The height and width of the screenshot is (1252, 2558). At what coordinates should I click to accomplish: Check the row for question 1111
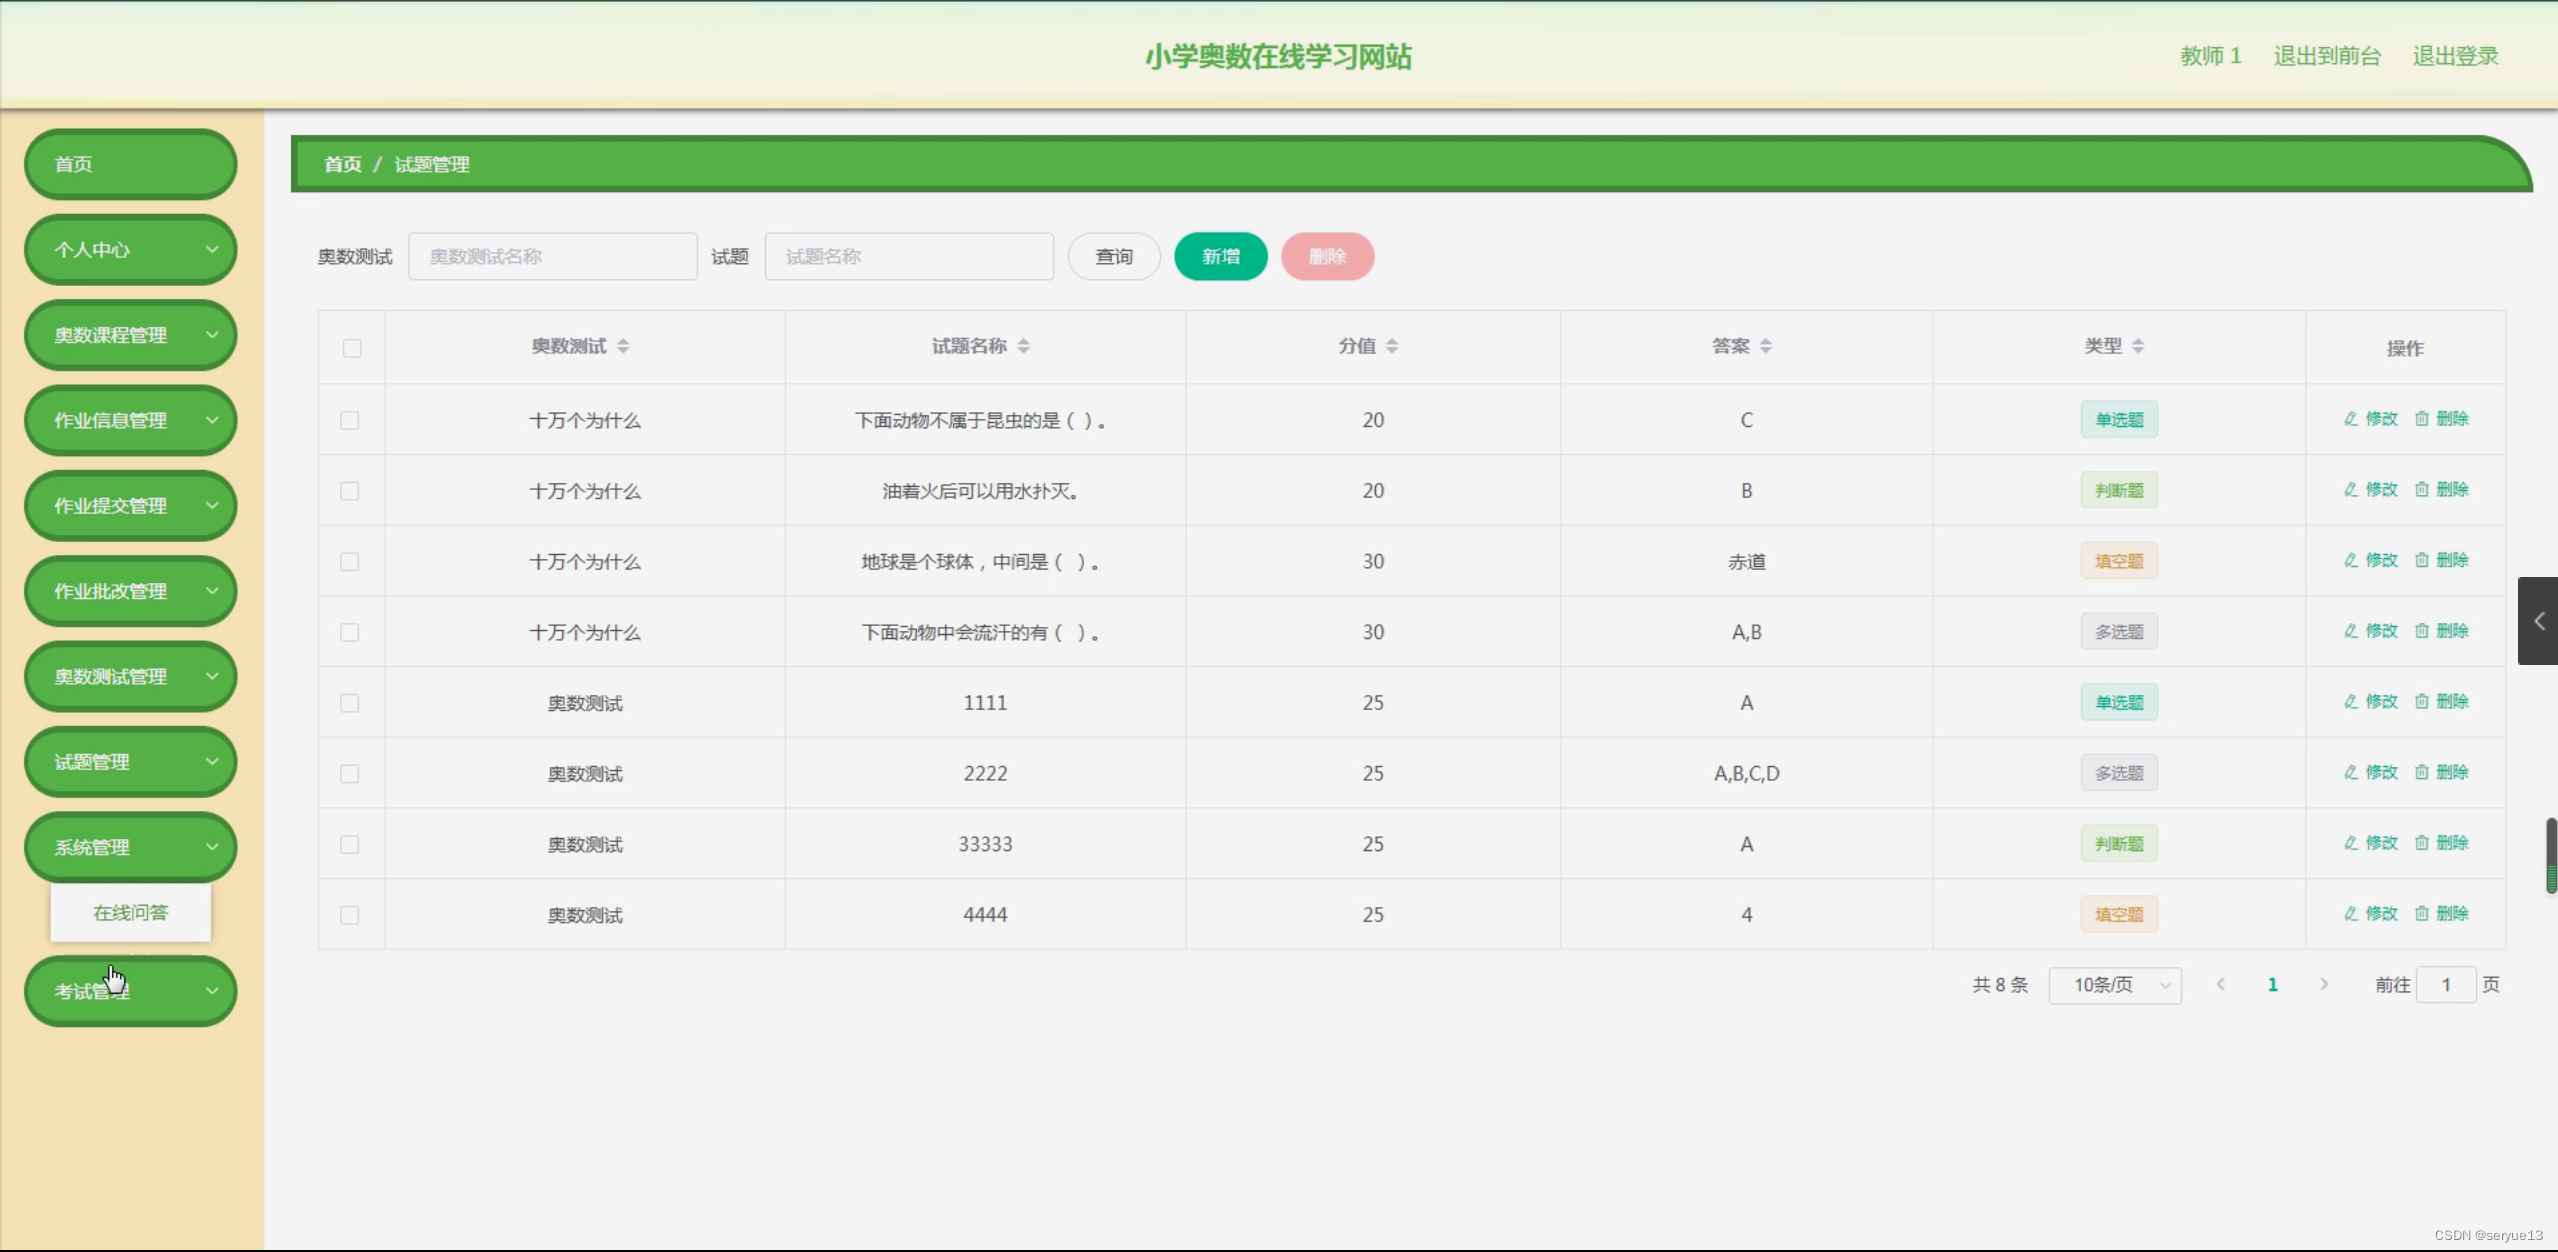[x=349, y=703]
